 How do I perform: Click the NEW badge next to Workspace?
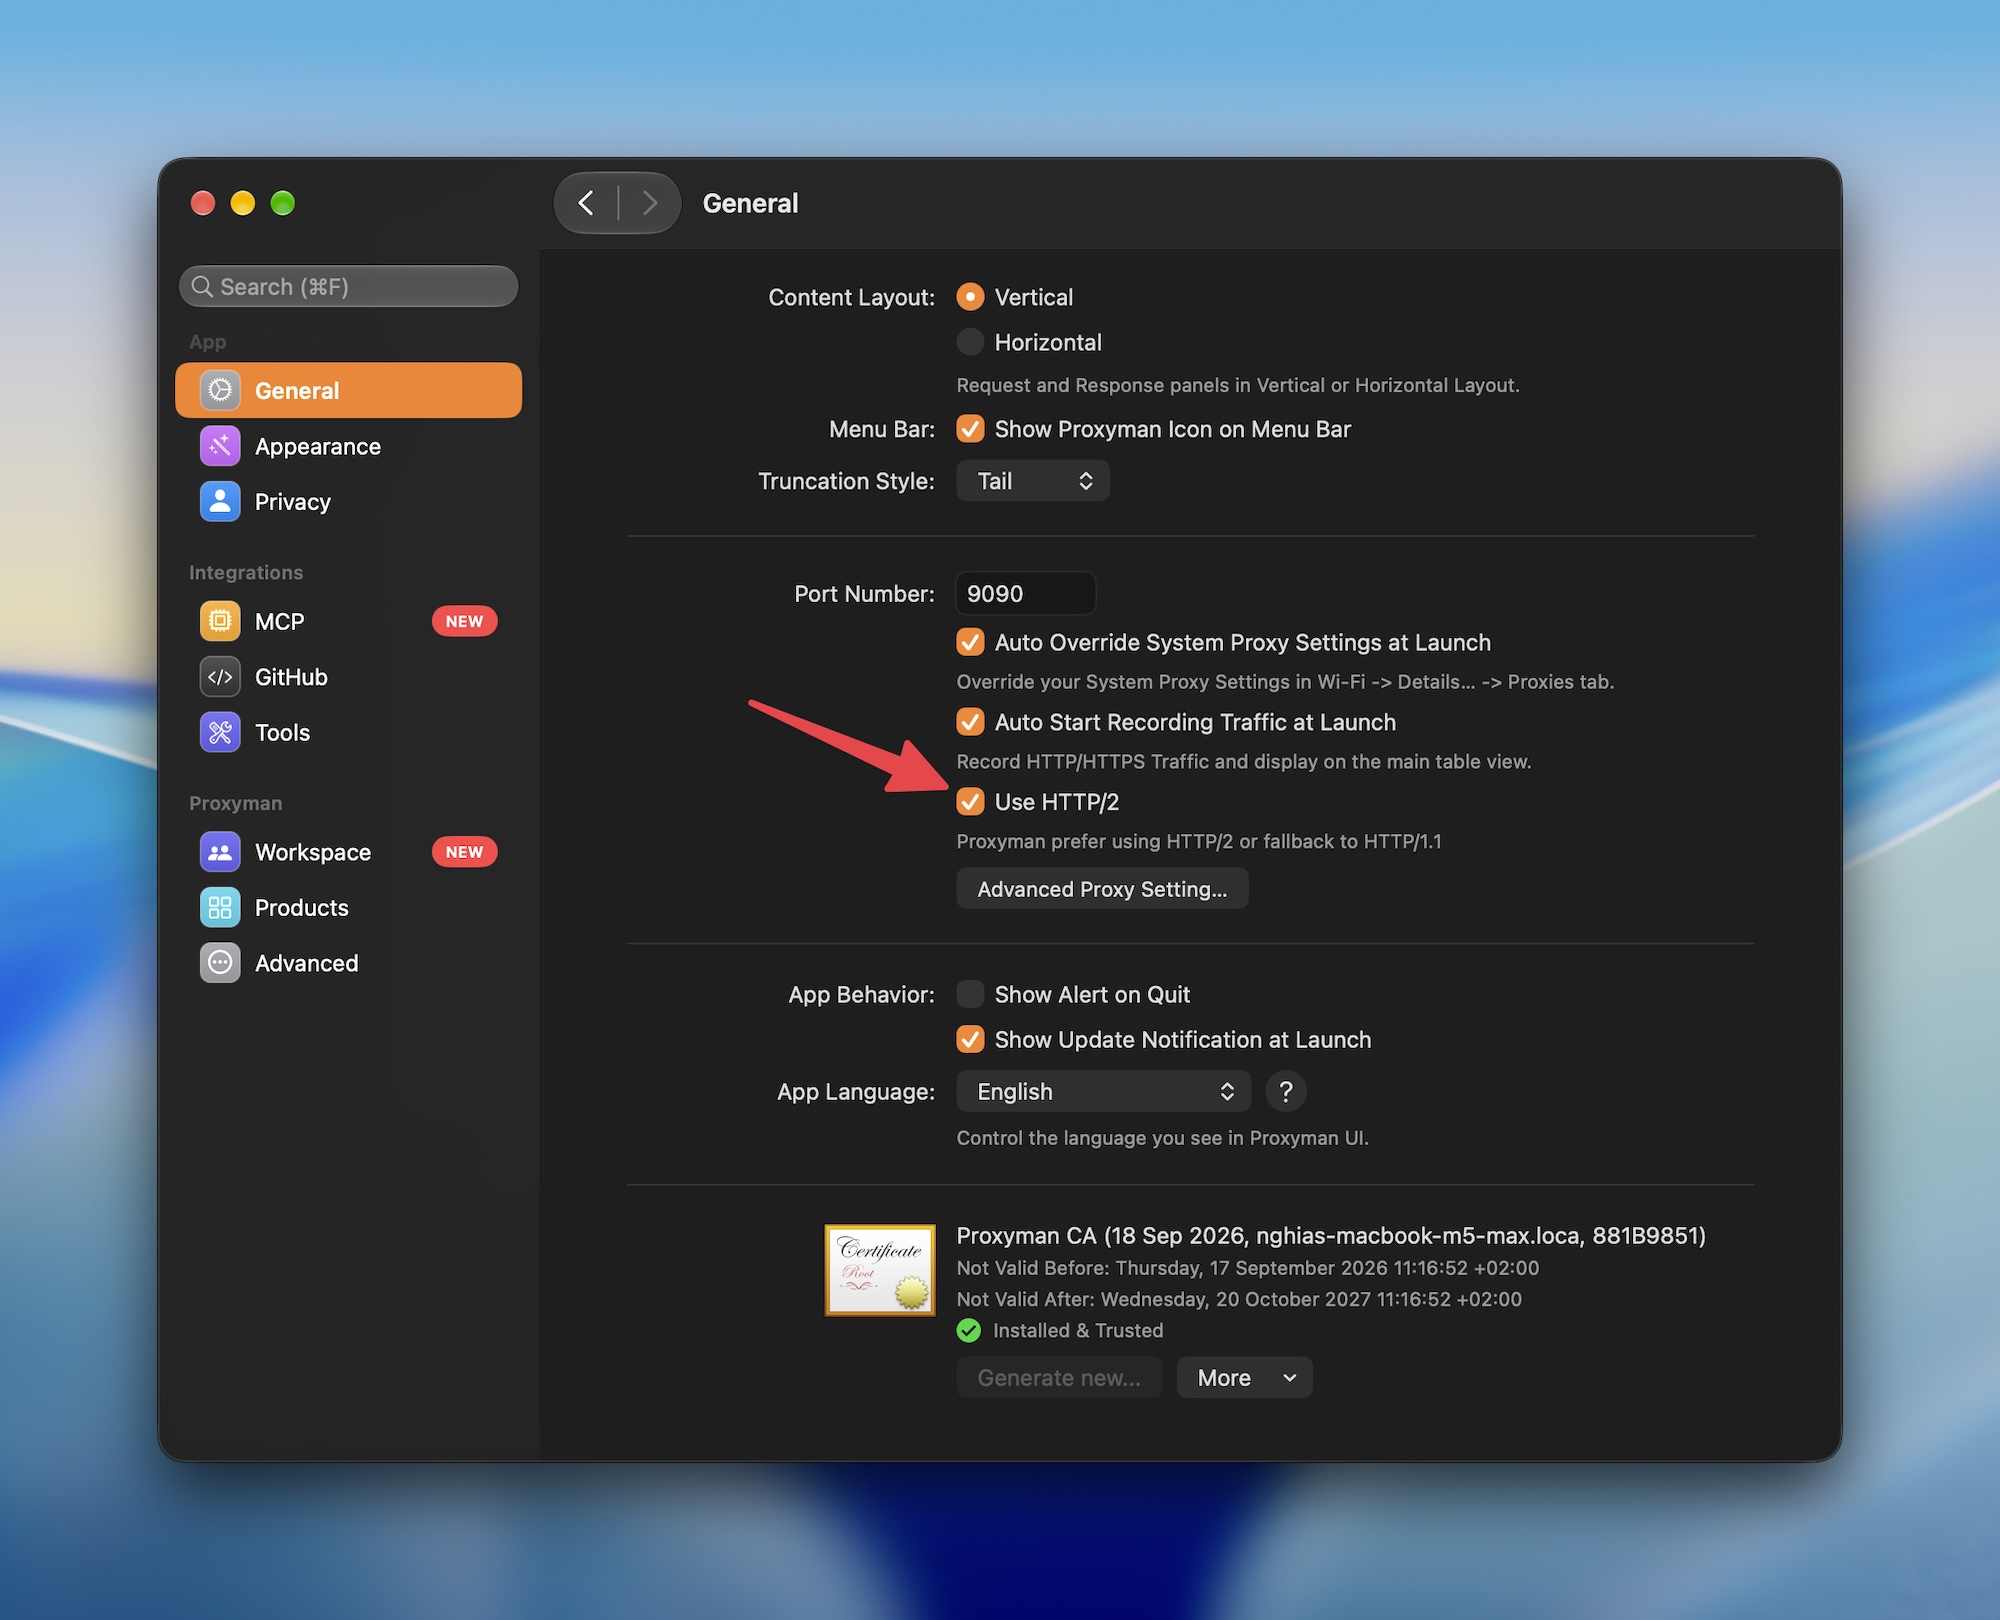pyautogui.click(x=464, y=852)
